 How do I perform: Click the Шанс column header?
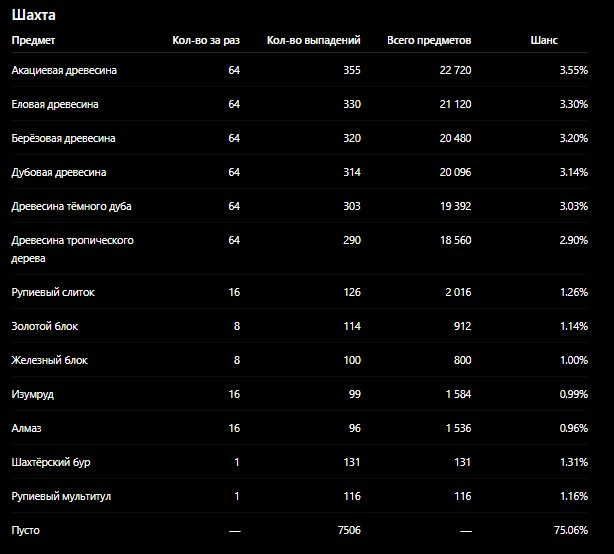[x=544, y=40]
